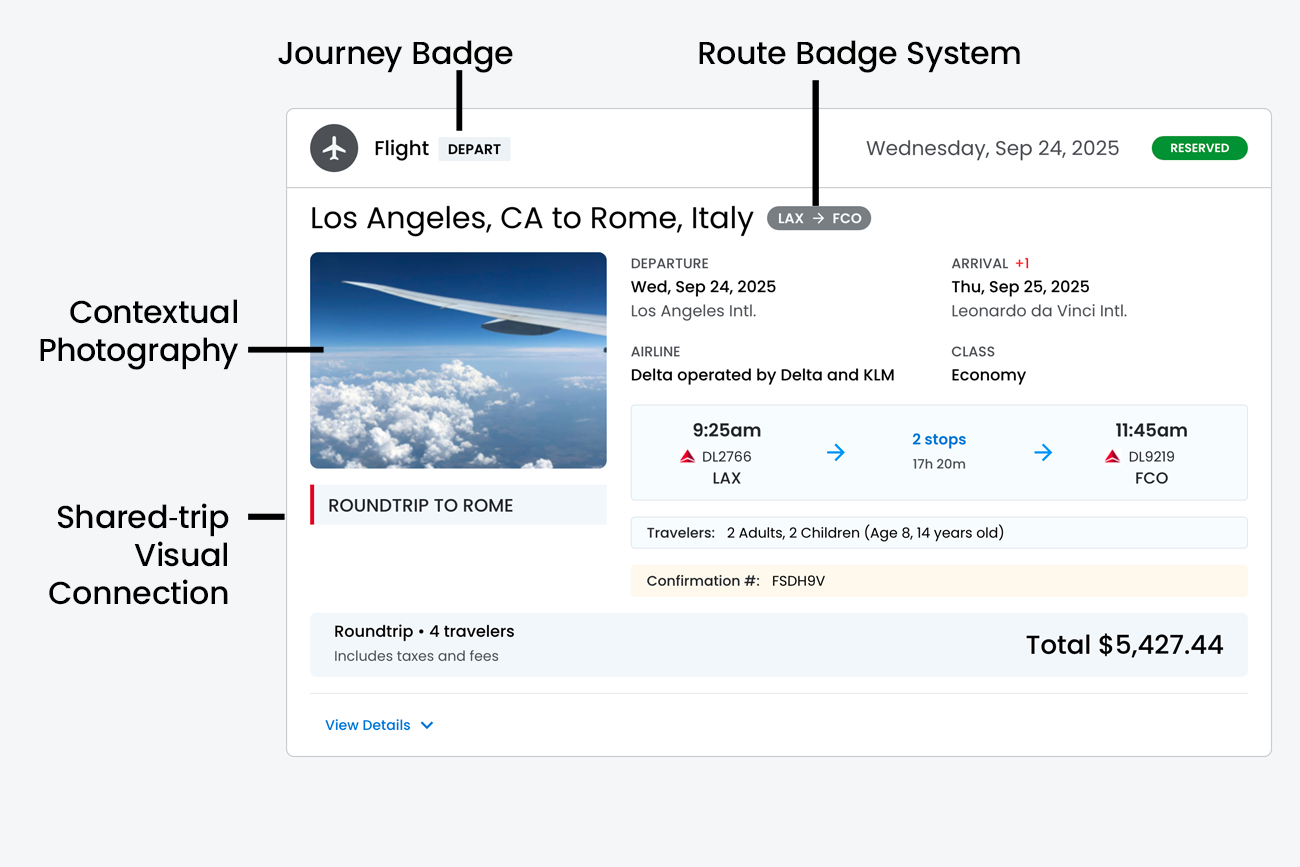Click the red +1 arrival day indicator
Screen dimensions: 1300x867
tap(1022, 264)
